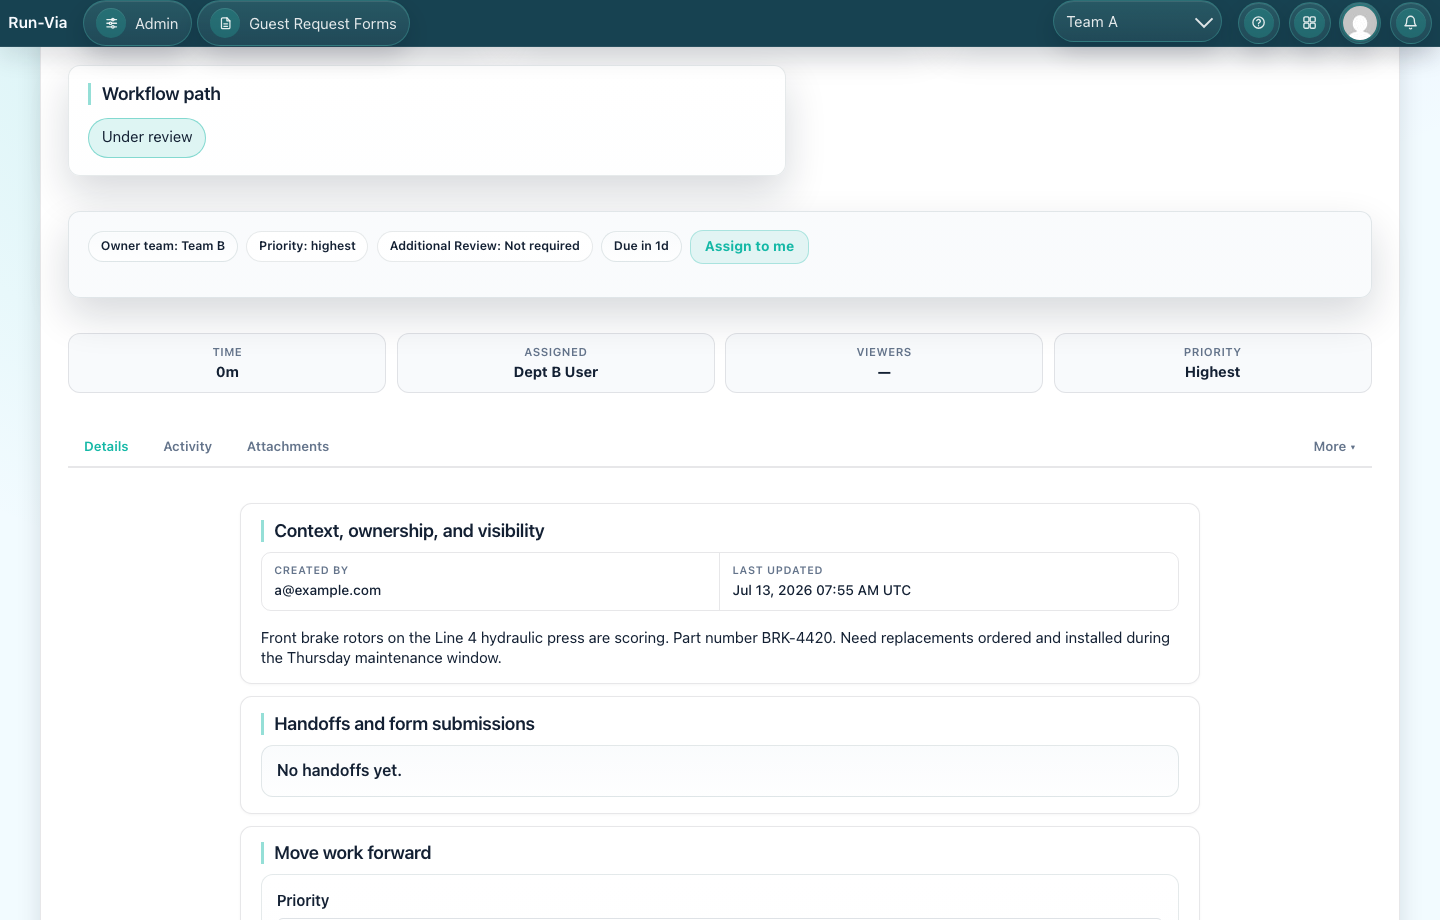Switch to the Details tab
The height and width of the screenshot is (920, 1440).
(106, 447)
